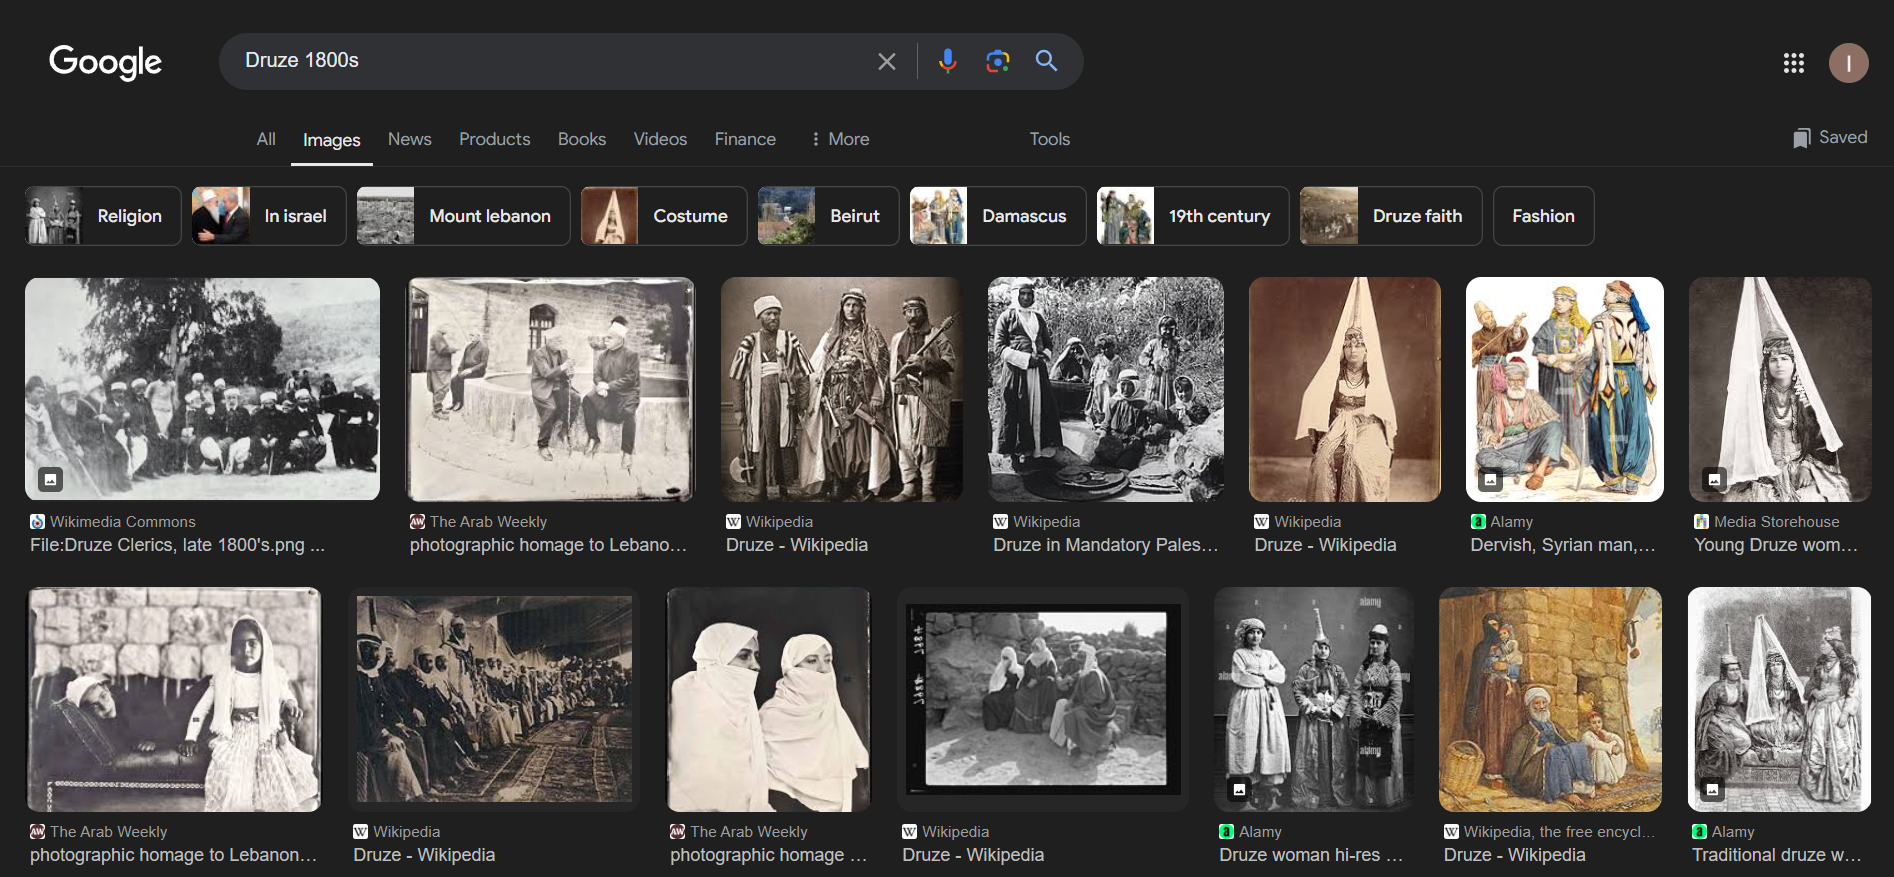Open the Druze Clerics late 1800's link
The height and width of the screenshot is (877, 1894).
pos(177,545)
